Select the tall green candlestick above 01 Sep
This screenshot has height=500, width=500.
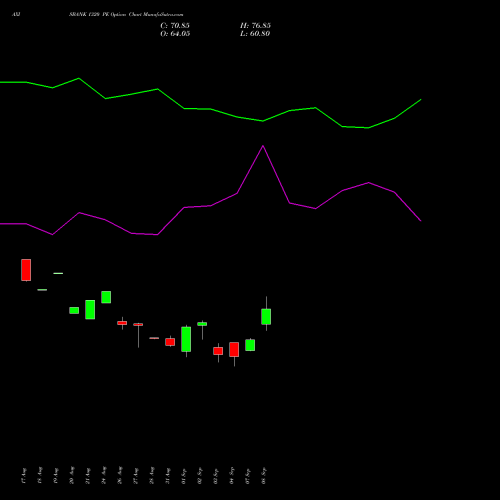186,339
